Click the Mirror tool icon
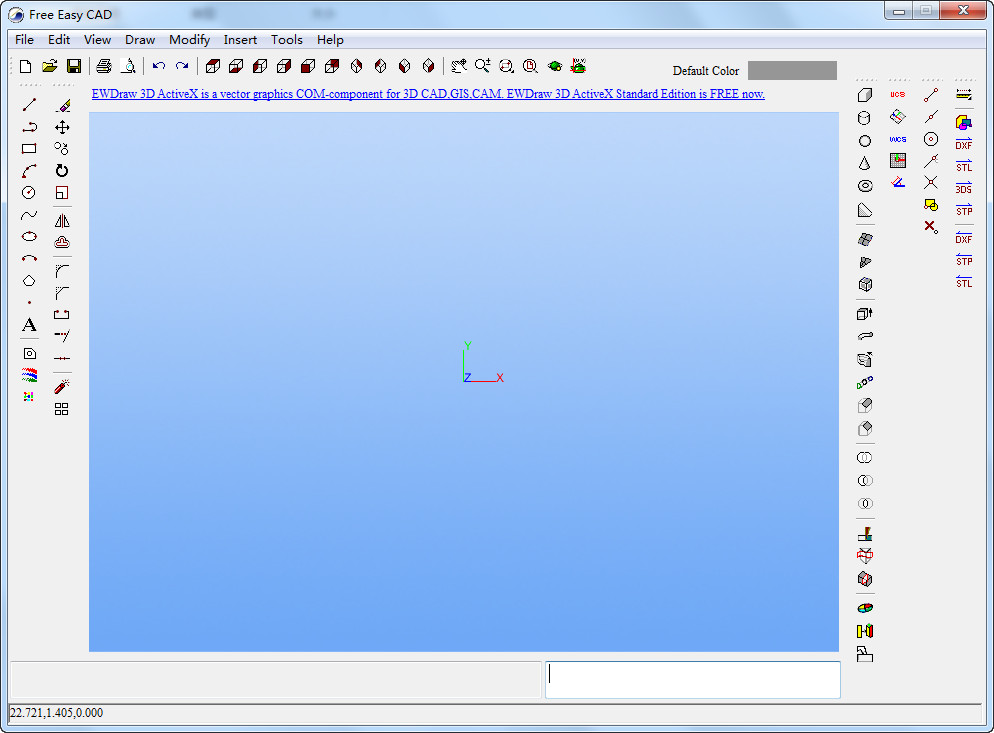This screenshot has width=994, height=733. pyautogui.click(x=62, y=221)
